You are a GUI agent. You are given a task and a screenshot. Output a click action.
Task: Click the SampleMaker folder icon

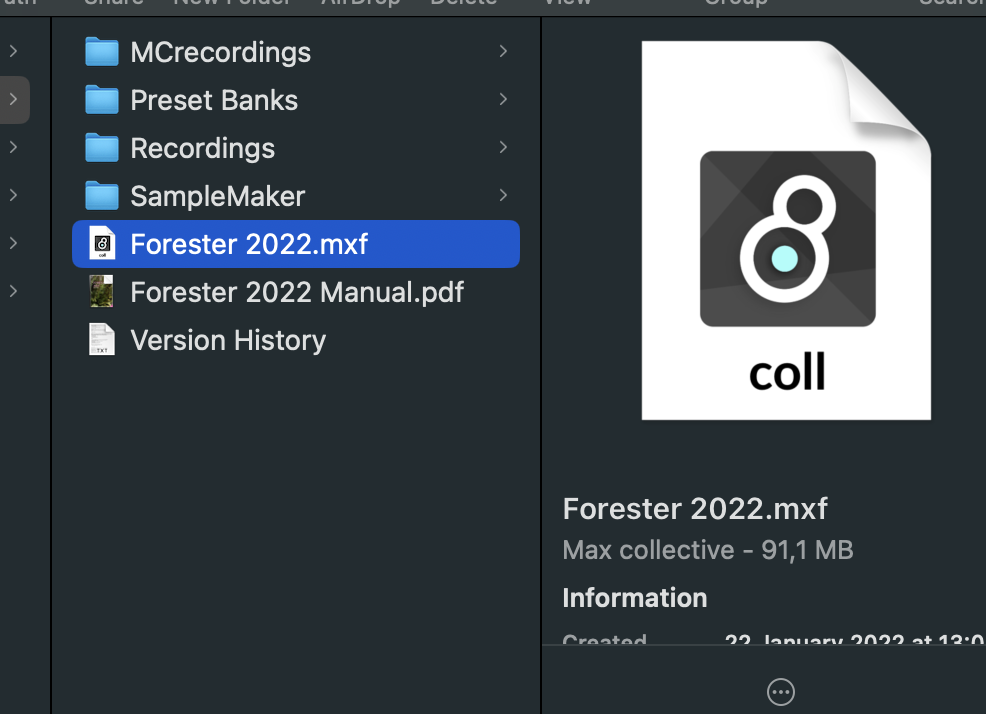coord(102,196)
